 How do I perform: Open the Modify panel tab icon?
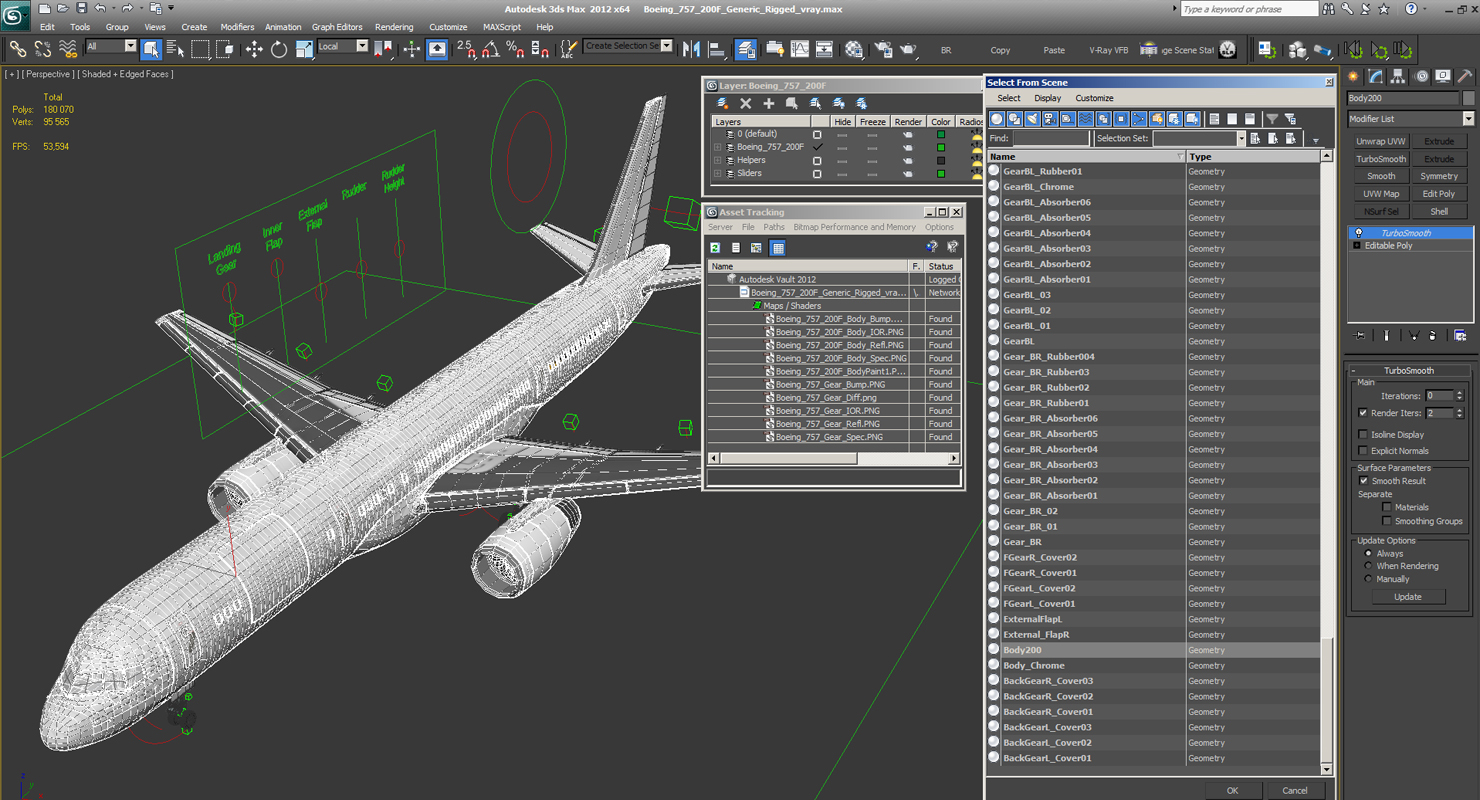point(1376,76)
